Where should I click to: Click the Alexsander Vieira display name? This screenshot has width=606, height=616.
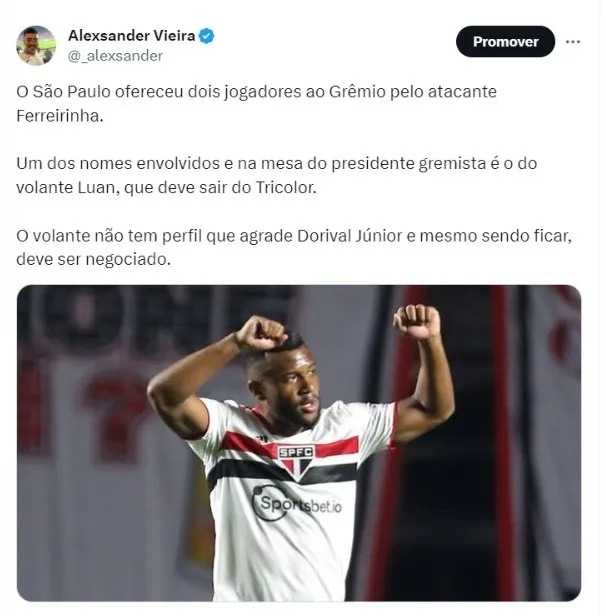click(x=132, y=36)
